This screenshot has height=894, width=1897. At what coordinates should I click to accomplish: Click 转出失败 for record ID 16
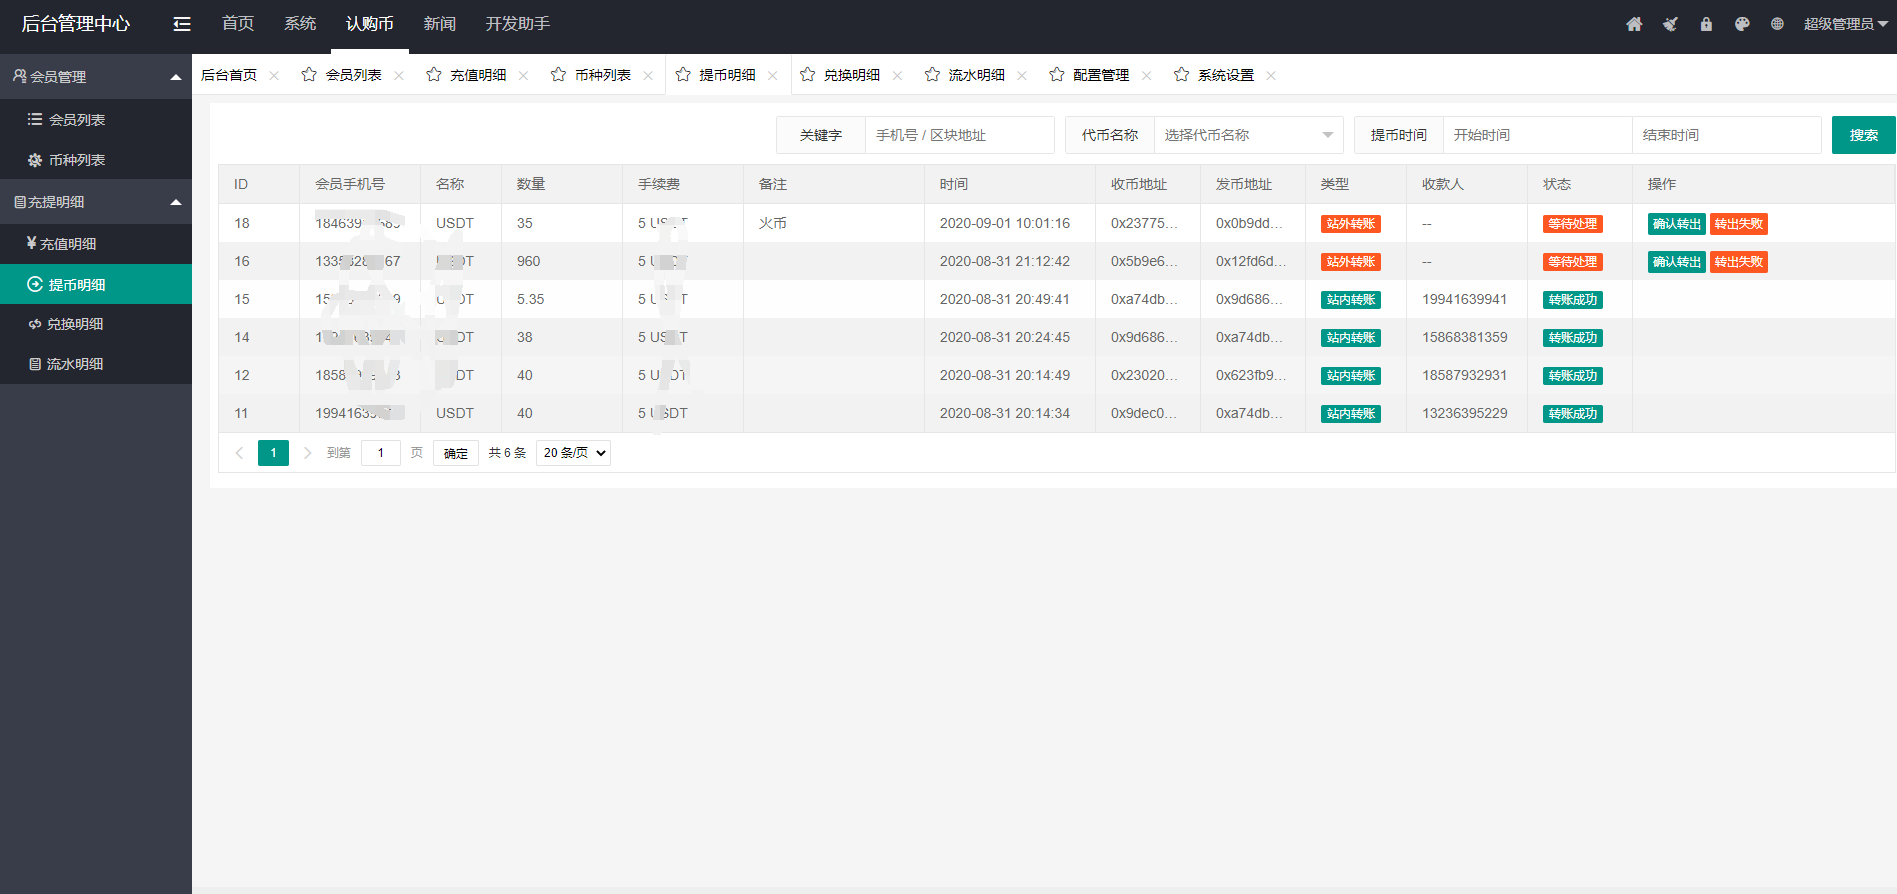click(x=1738, y=262)
